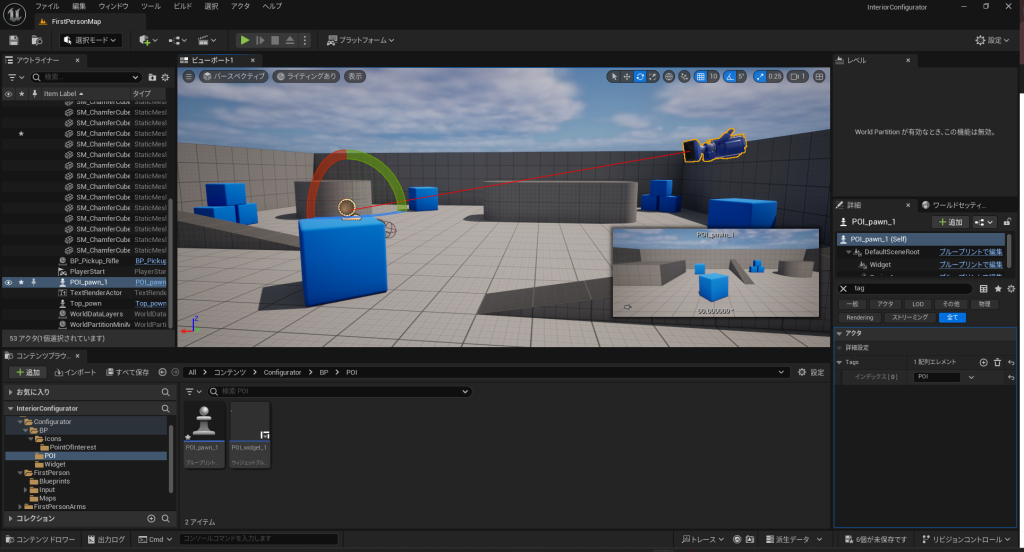Open the ウィンドウ menu
The height and width of the screenshot is (552, 1024).
114,6
